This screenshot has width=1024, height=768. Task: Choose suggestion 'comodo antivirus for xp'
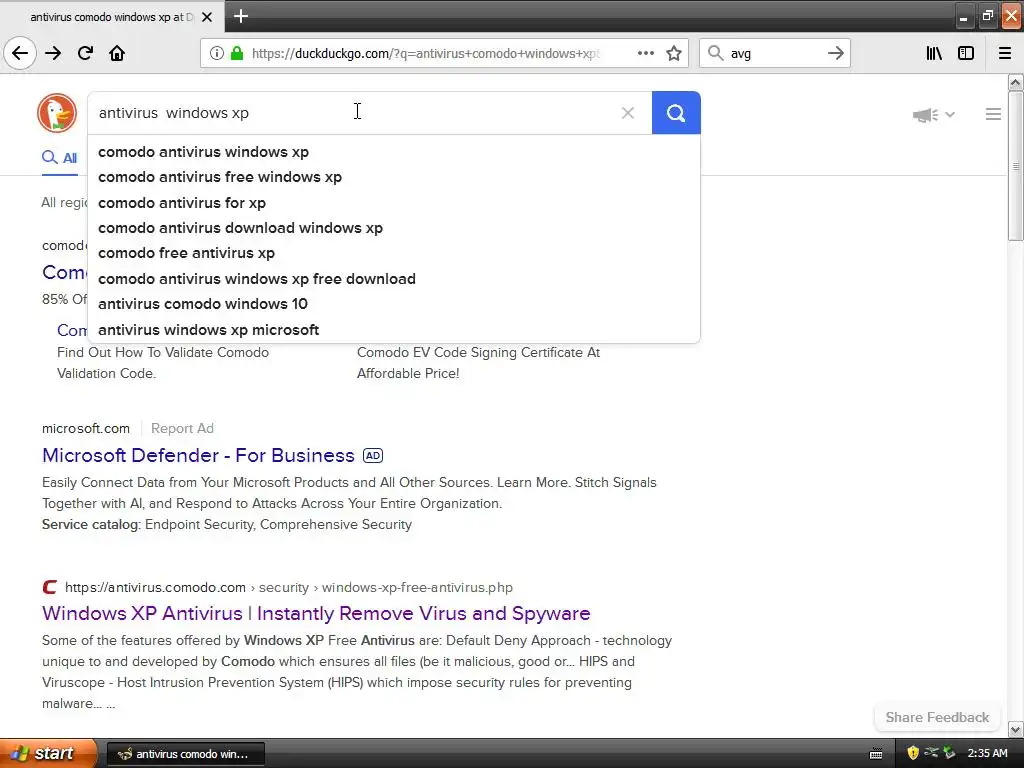click(394, 202)
